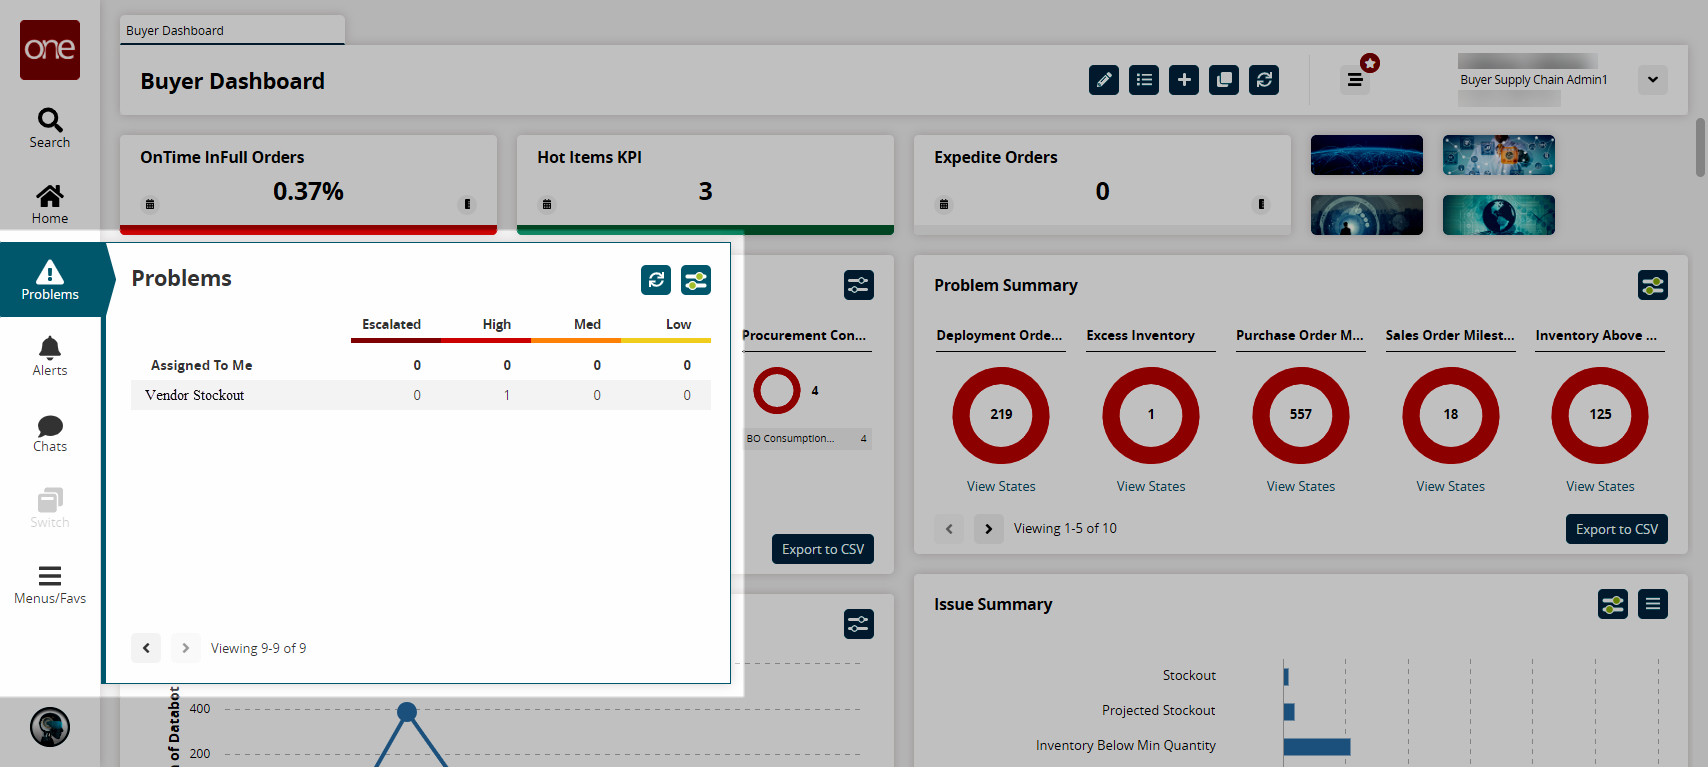
Task: Click the Low column header
Action: coord(679,324)
